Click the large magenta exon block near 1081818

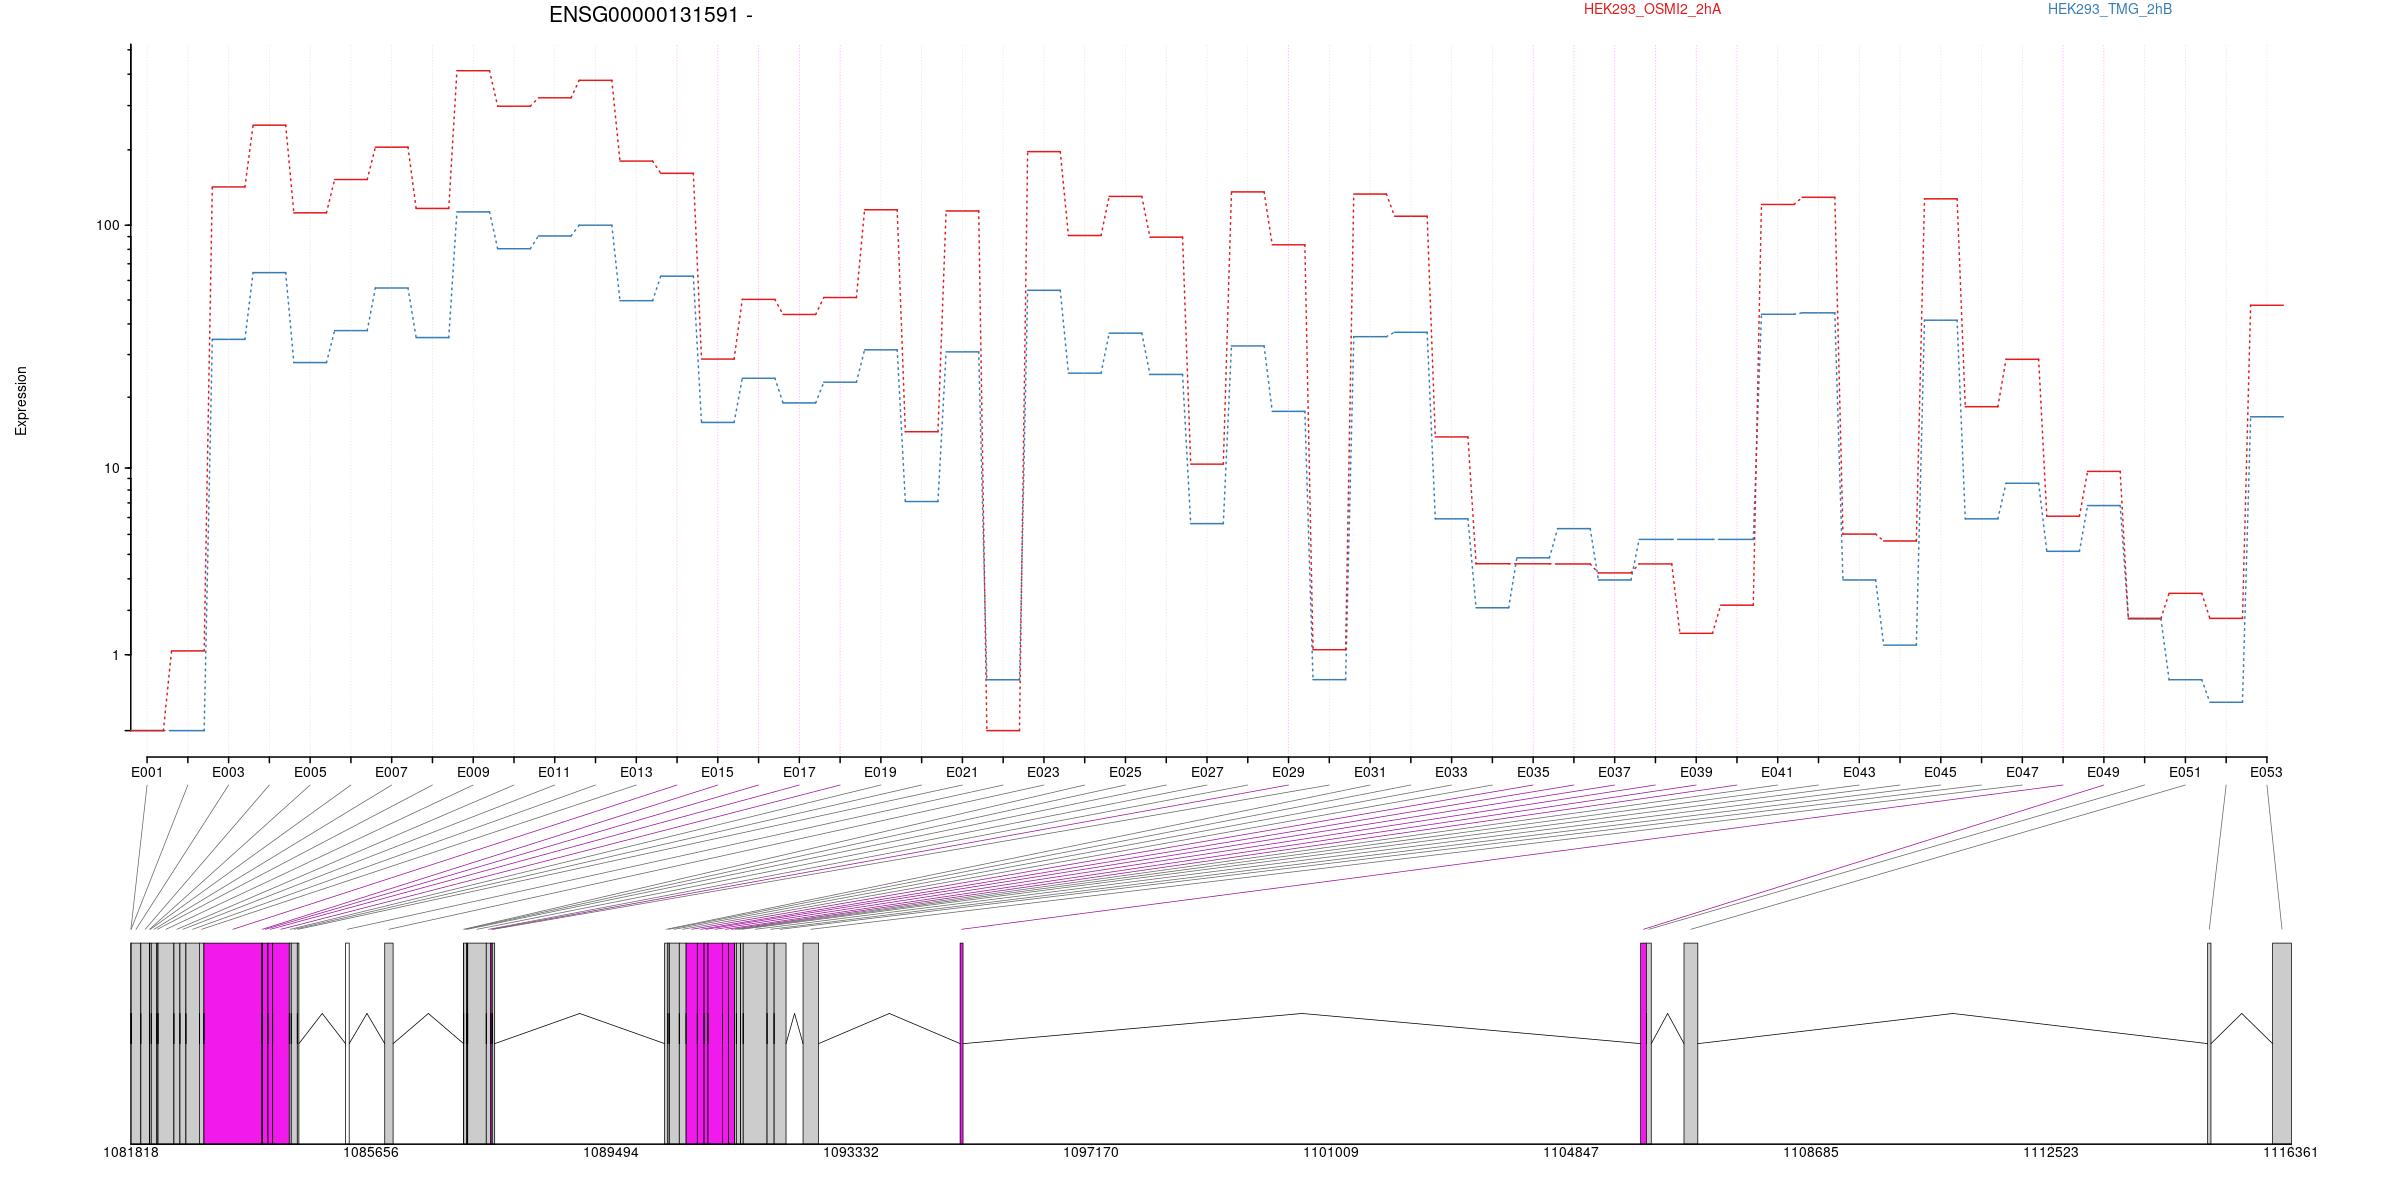pyautogui.click(x=233, y=1043)
